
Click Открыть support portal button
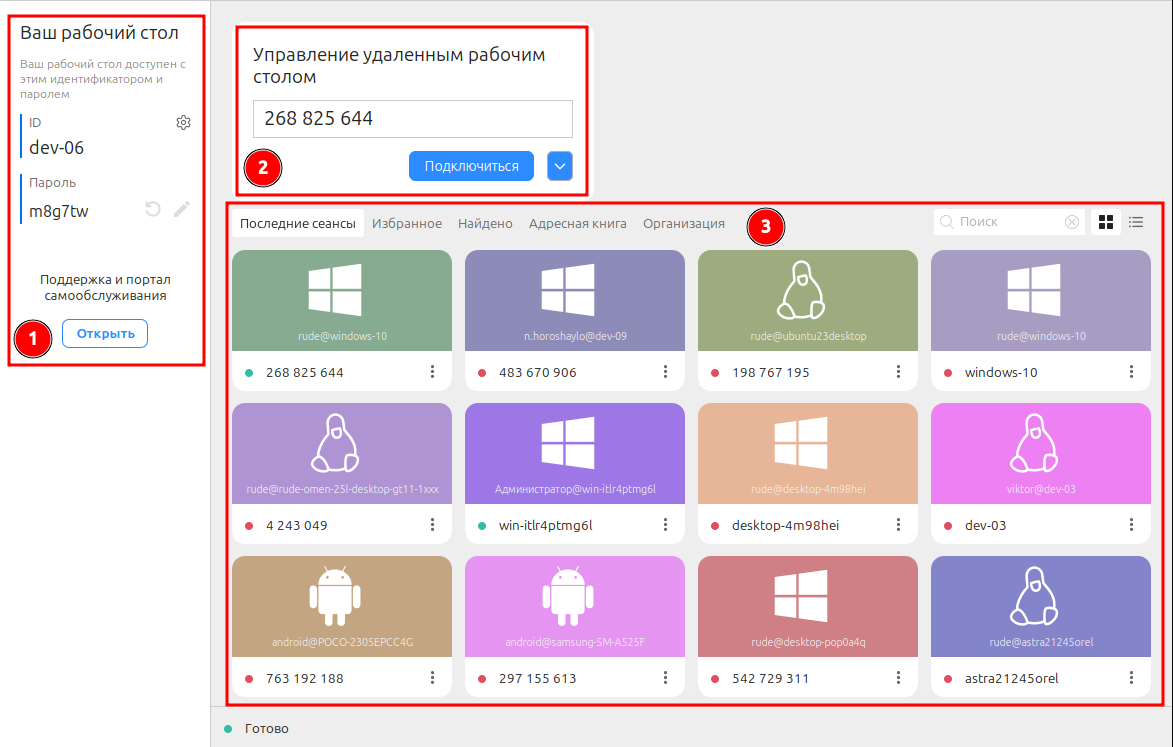click(105, 333)
